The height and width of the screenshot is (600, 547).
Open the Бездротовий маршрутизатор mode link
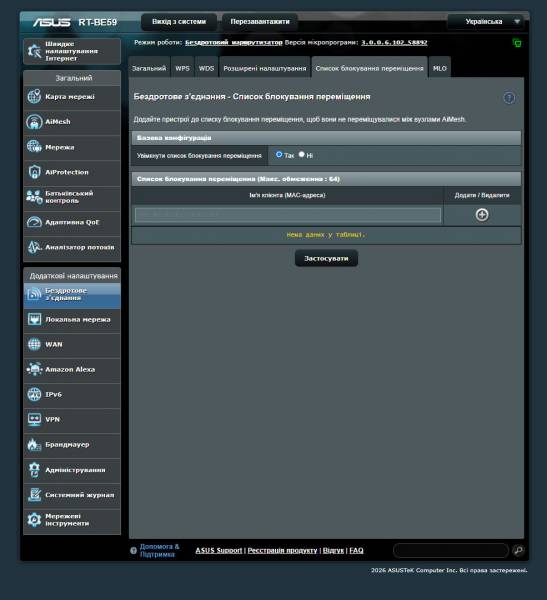pos(233,42)
